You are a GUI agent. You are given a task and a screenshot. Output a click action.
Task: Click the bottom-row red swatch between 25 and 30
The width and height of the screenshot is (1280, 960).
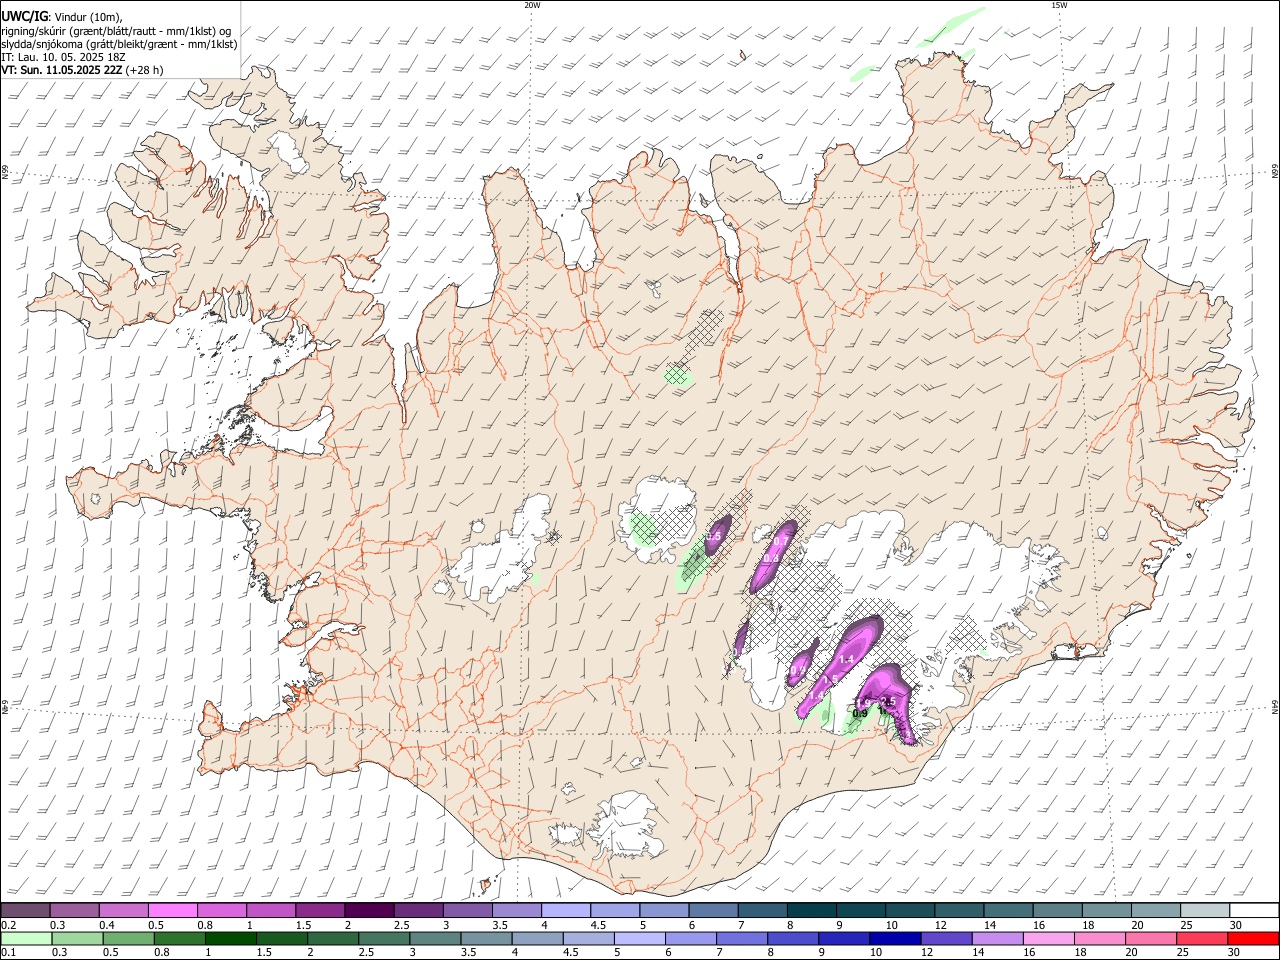point(1203,938)
